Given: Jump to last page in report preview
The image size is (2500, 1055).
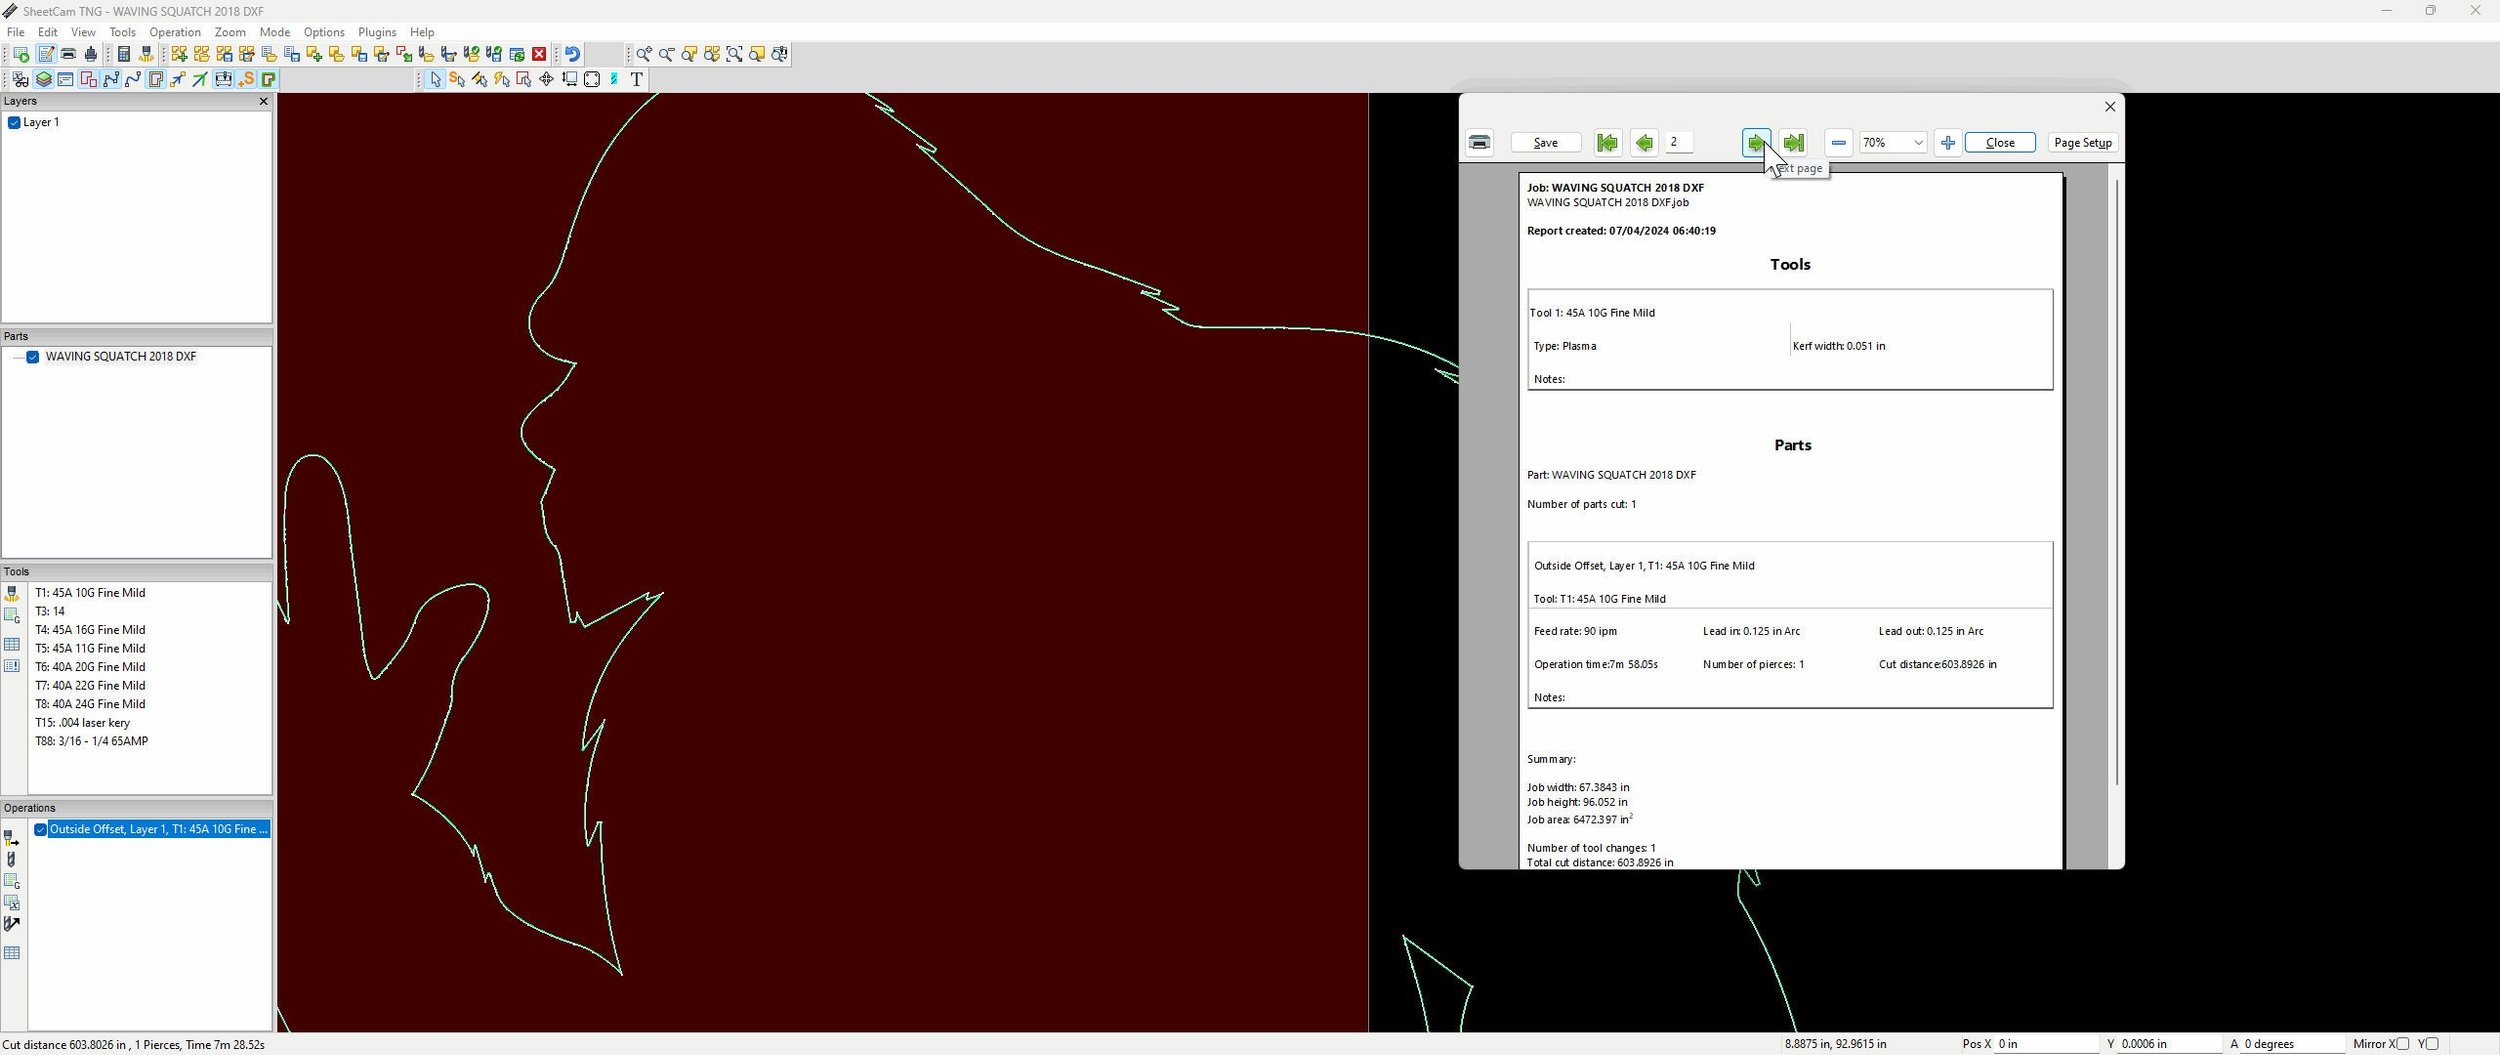Looking at the screenshot, I should [1793, 143].
